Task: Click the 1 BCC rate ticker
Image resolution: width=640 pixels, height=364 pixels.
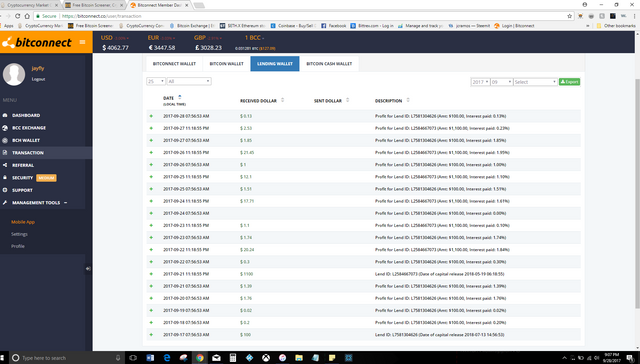Action: (255, 42)
